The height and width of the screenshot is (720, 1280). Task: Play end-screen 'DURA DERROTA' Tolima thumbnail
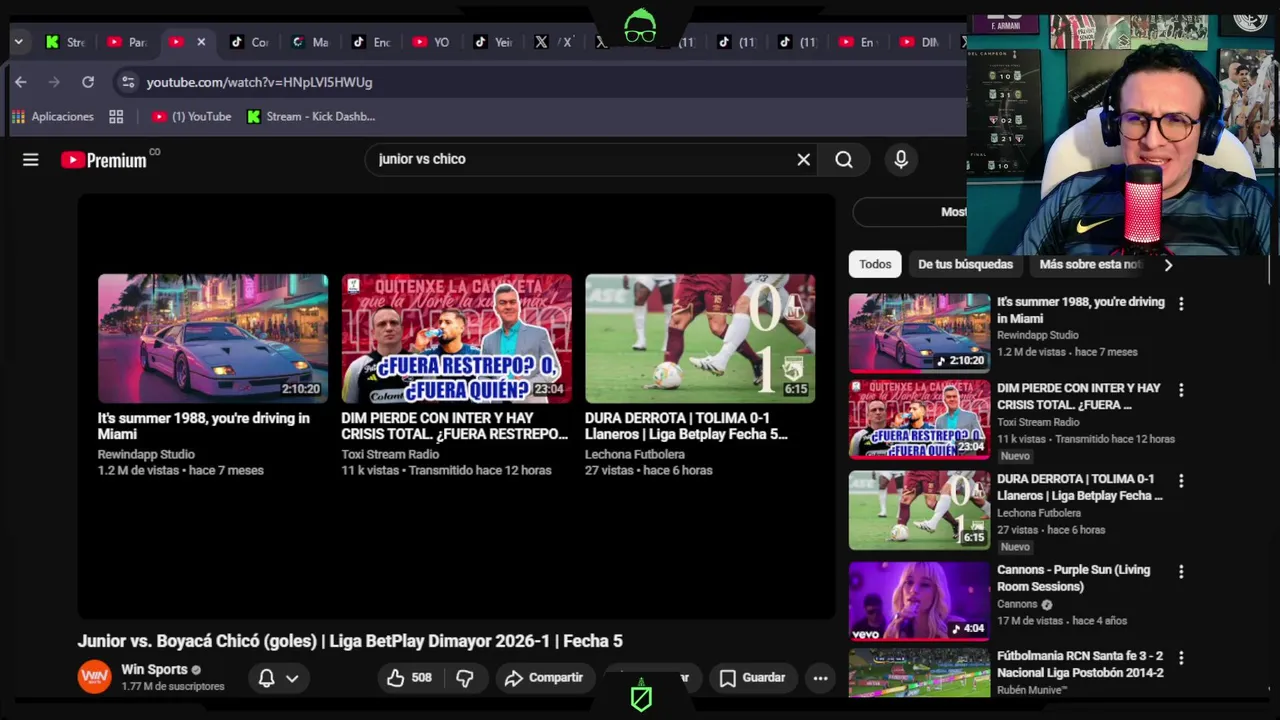(700, 338)
